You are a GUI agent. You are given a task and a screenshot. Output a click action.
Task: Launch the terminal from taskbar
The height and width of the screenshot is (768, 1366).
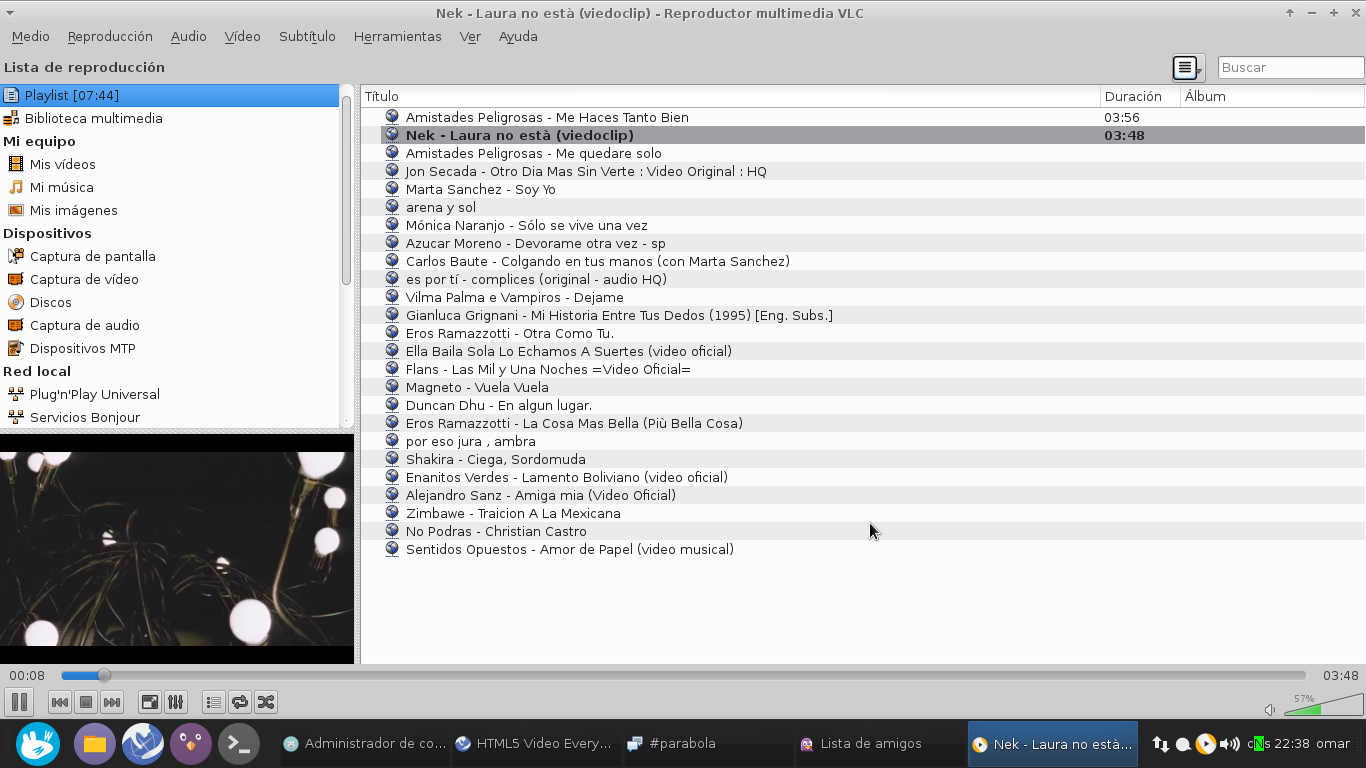coord(239,744)
